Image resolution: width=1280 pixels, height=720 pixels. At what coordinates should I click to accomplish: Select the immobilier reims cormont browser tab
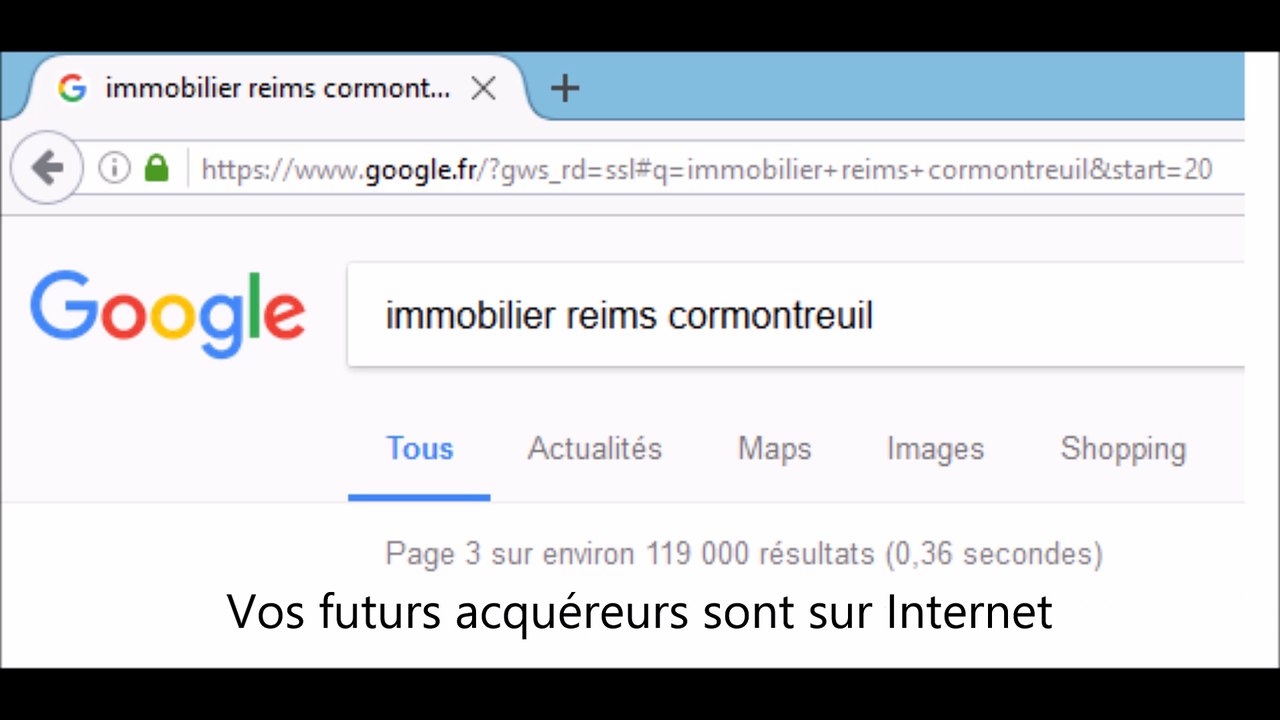(x=277, y=88)
